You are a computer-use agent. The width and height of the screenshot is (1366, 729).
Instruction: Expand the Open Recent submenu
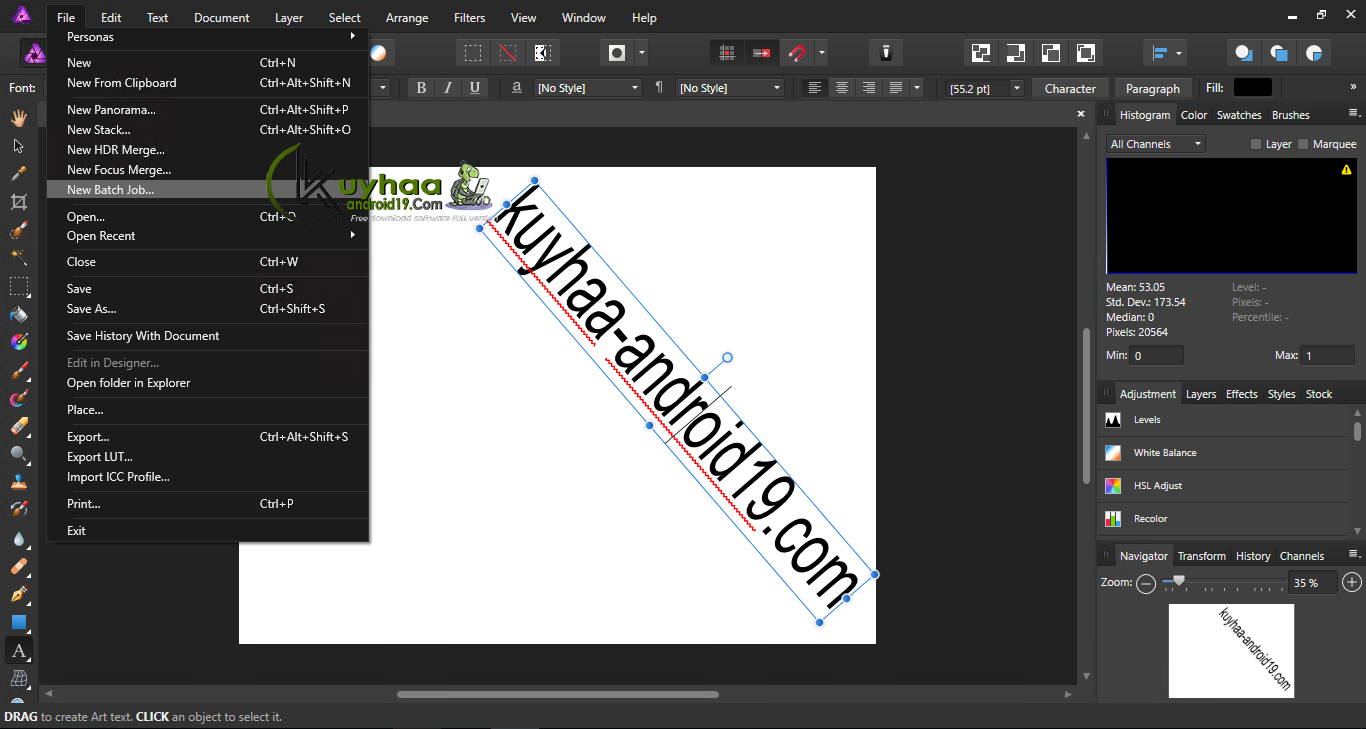click(x=208, y=236)
